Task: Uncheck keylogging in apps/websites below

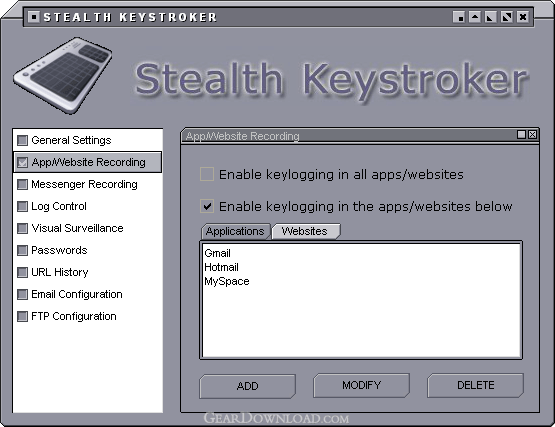Action: coord(207,206)
